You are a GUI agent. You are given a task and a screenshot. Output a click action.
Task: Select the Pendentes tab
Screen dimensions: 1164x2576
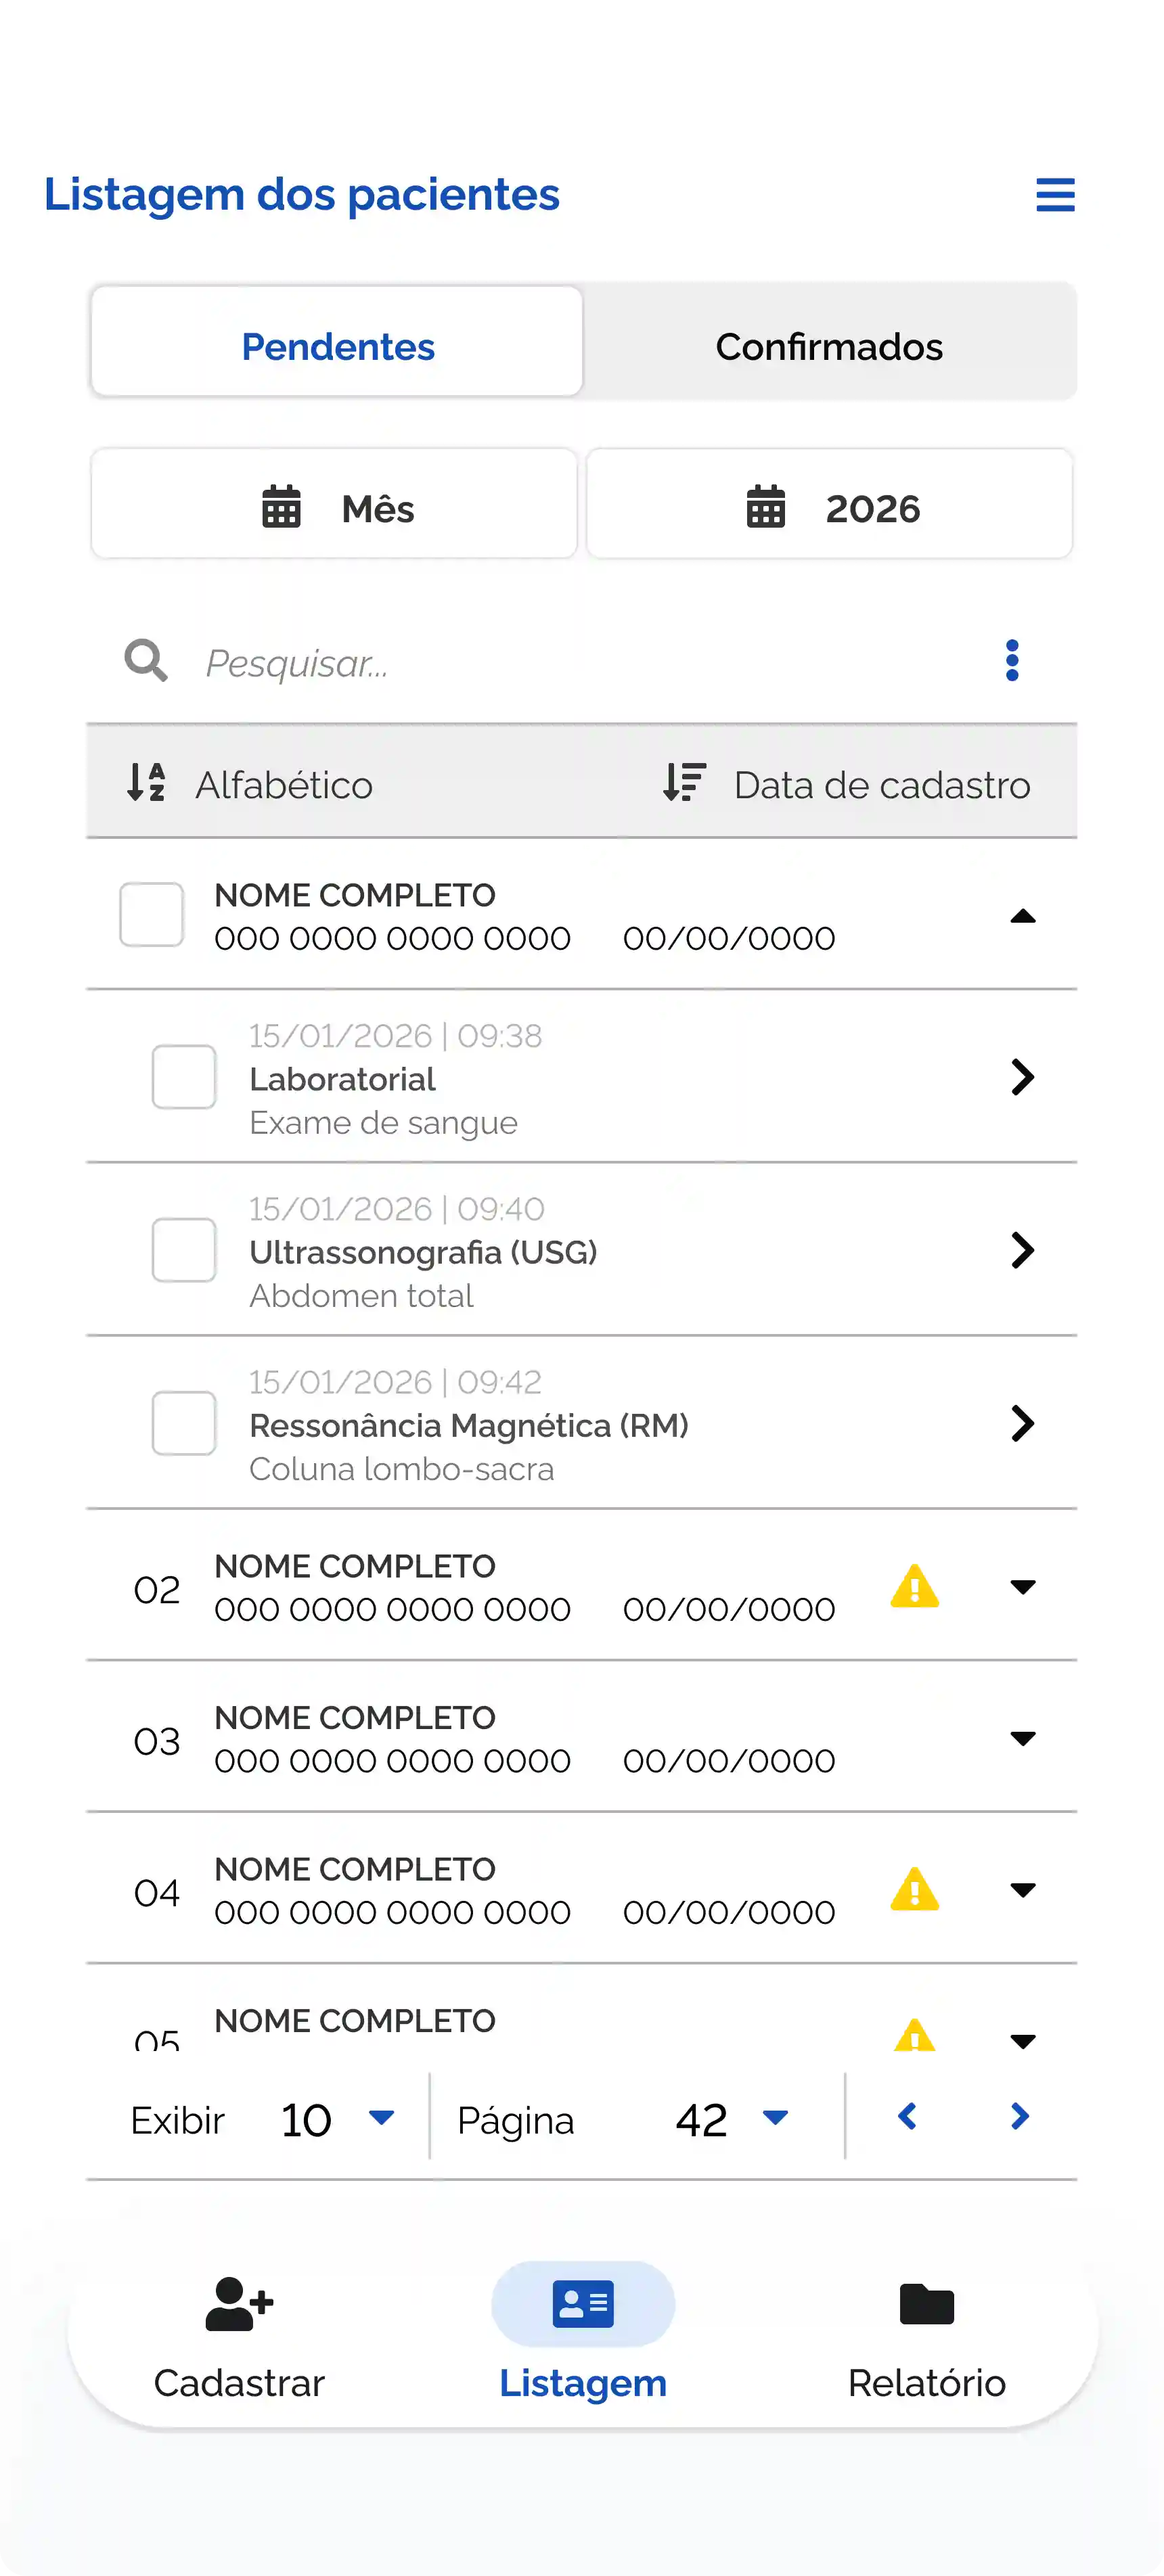pyautogui.click(x=338, y=346)
